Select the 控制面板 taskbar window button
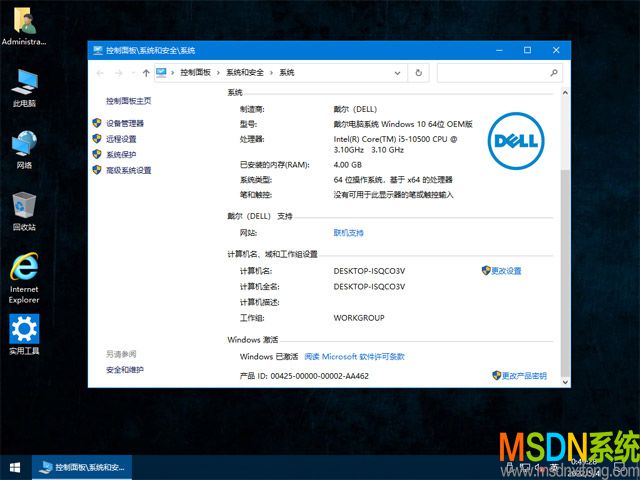Viewport: 640px width, 480px height. [x=82, y=467]
